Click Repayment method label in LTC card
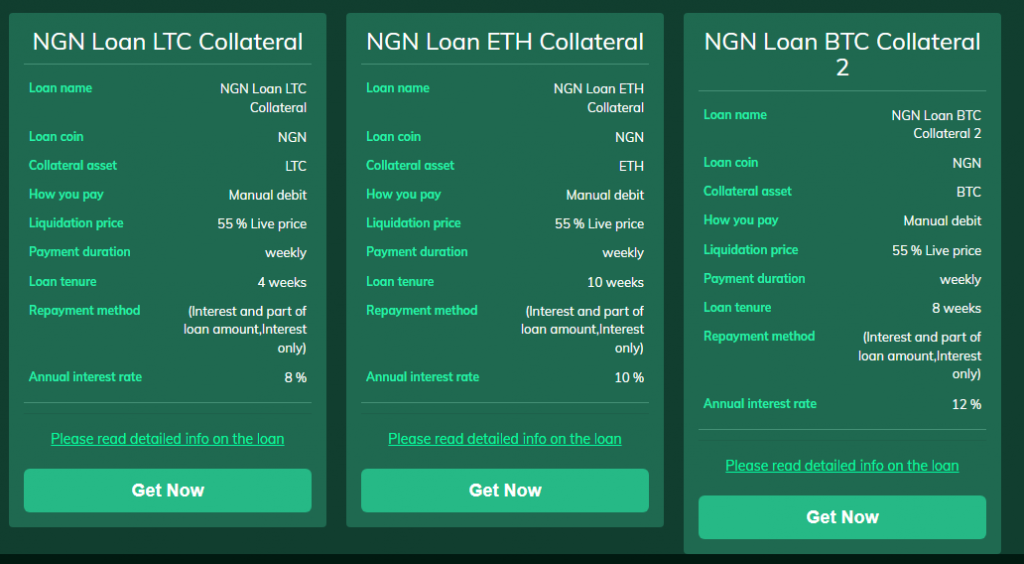 pos(84,310)
